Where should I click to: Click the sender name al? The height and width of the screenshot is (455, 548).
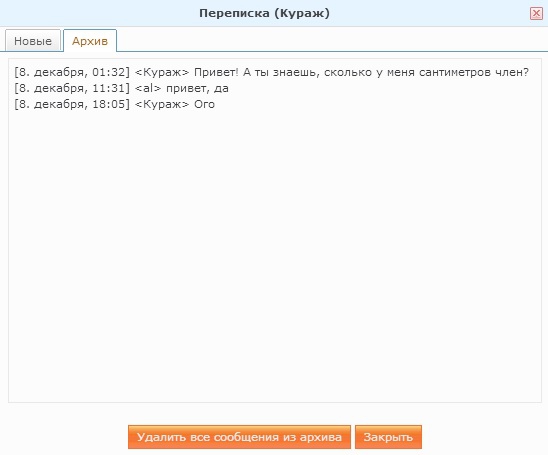click(148, 88)
